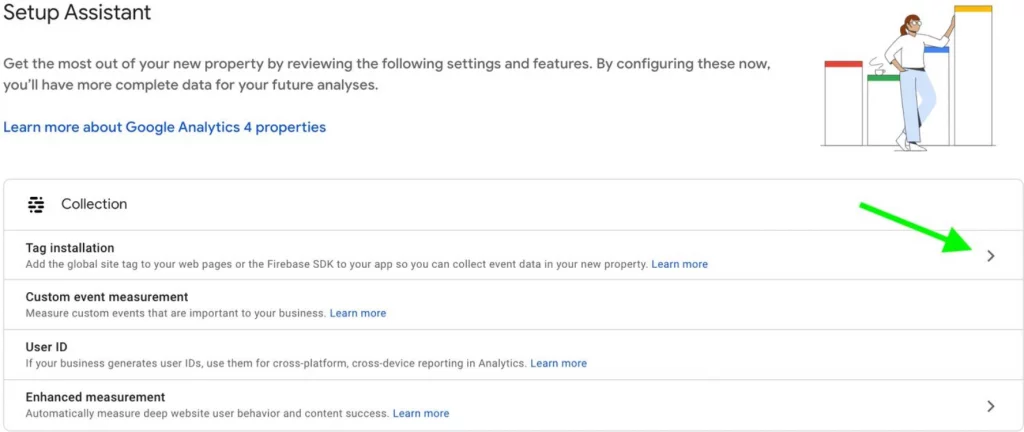The height and width of the screenshot is (432, 1024).
Task: Click Learn more next to Enhanced measurement text
Action: click(x=421, y=413)
